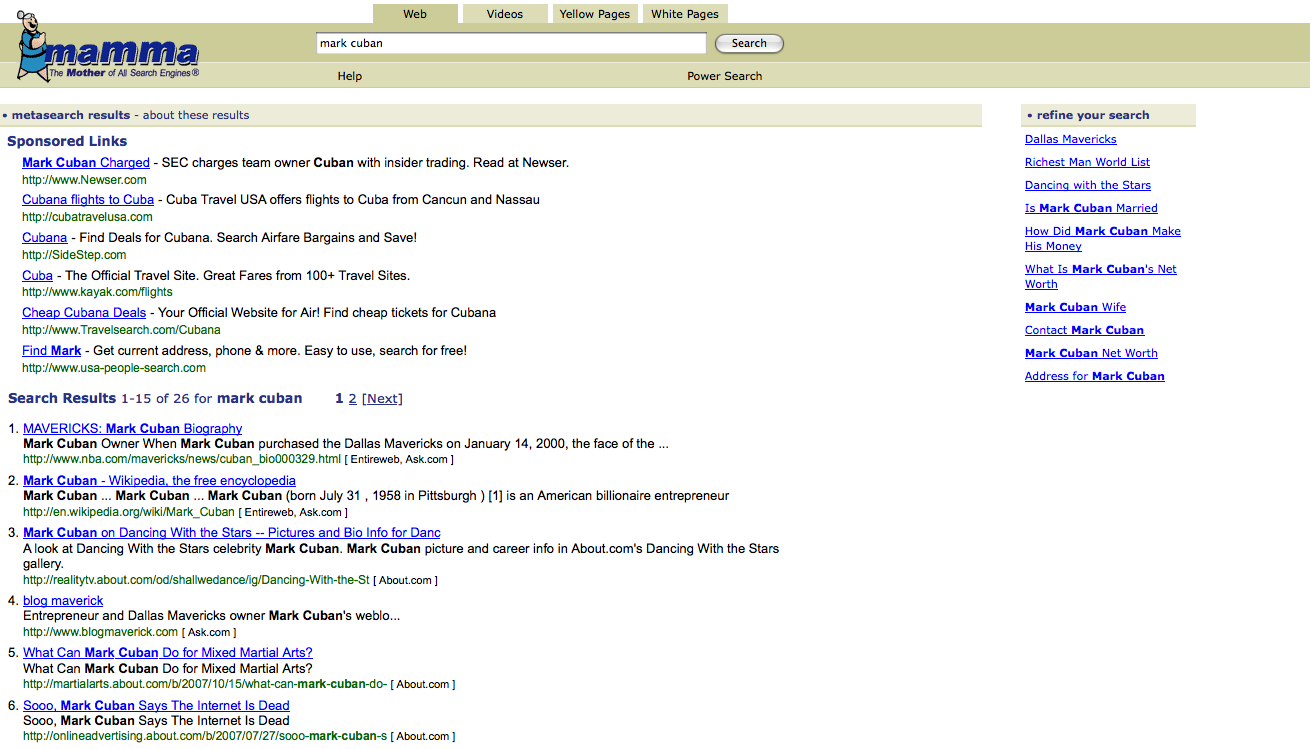Refine search by Mark Cuban Net Worth
The height and width of the screenshot is (749, 1315).
1091,354
